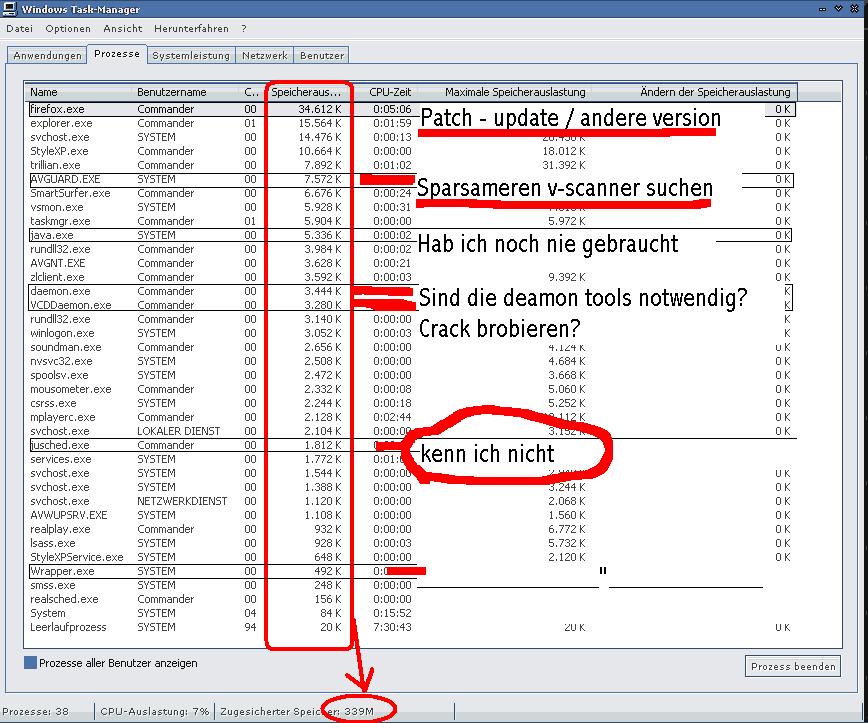The height and width of the screenshot is (723, 868).
Task: Open the Optionen menu
Action: pos(68,28)
